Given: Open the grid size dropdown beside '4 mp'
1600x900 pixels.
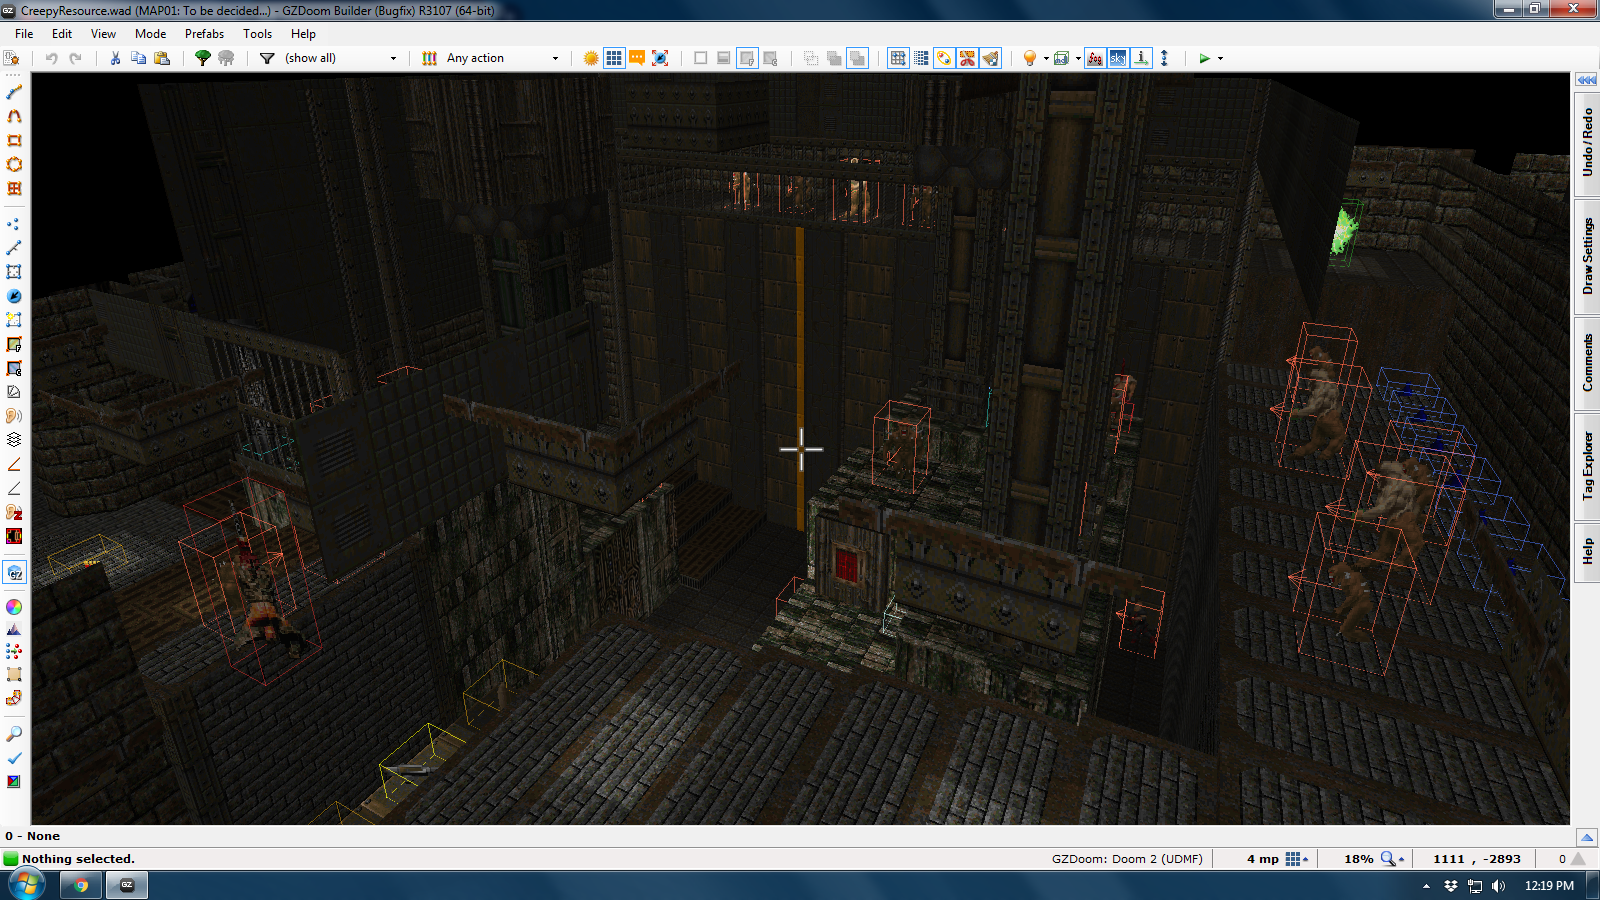Looking at the screenshot, I should point(1297,859).
